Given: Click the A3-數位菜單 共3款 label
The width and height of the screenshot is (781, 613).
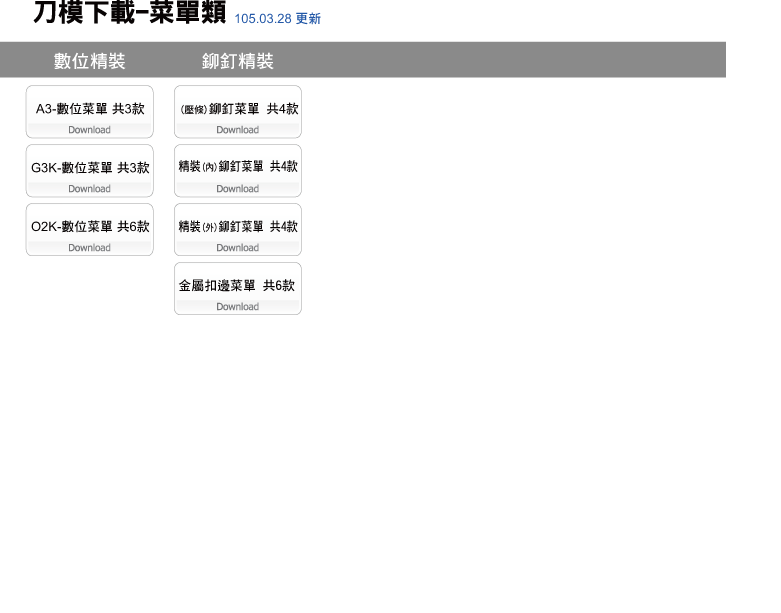Looking at the screenshot, I should 90,109.
